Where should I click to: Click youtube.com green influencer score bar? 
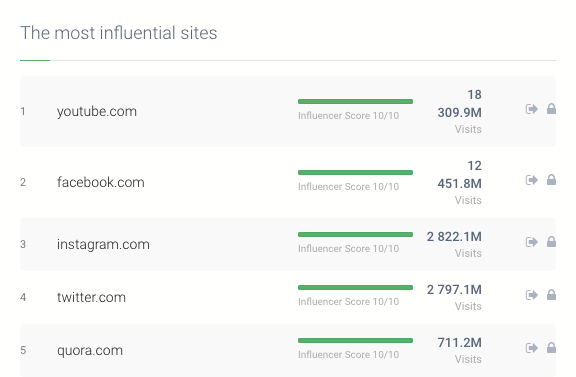(355, 101)
